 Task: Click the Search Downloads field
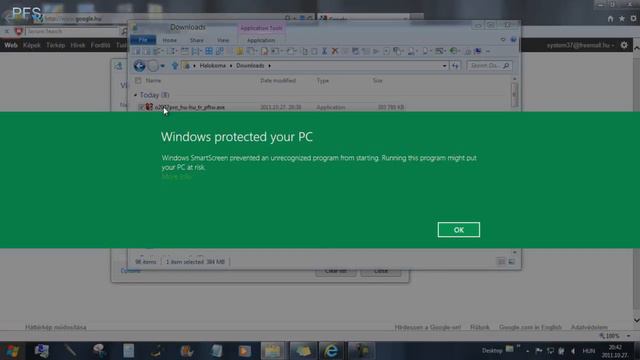click(x=489, y=66)
